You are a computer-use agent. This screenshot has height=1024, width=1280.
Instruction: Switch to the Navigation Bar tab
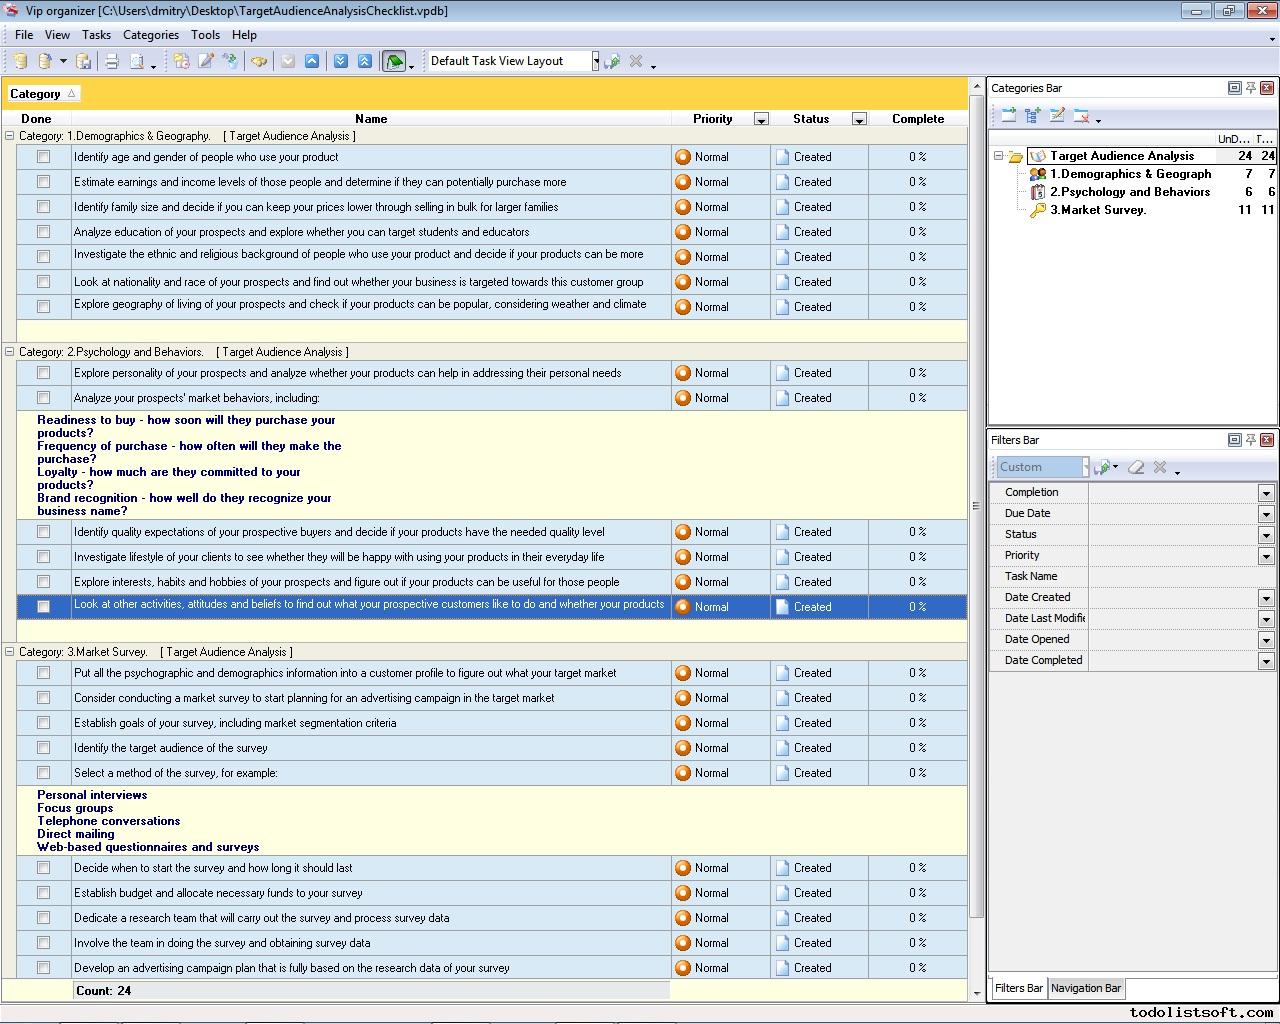(1085, 988)
